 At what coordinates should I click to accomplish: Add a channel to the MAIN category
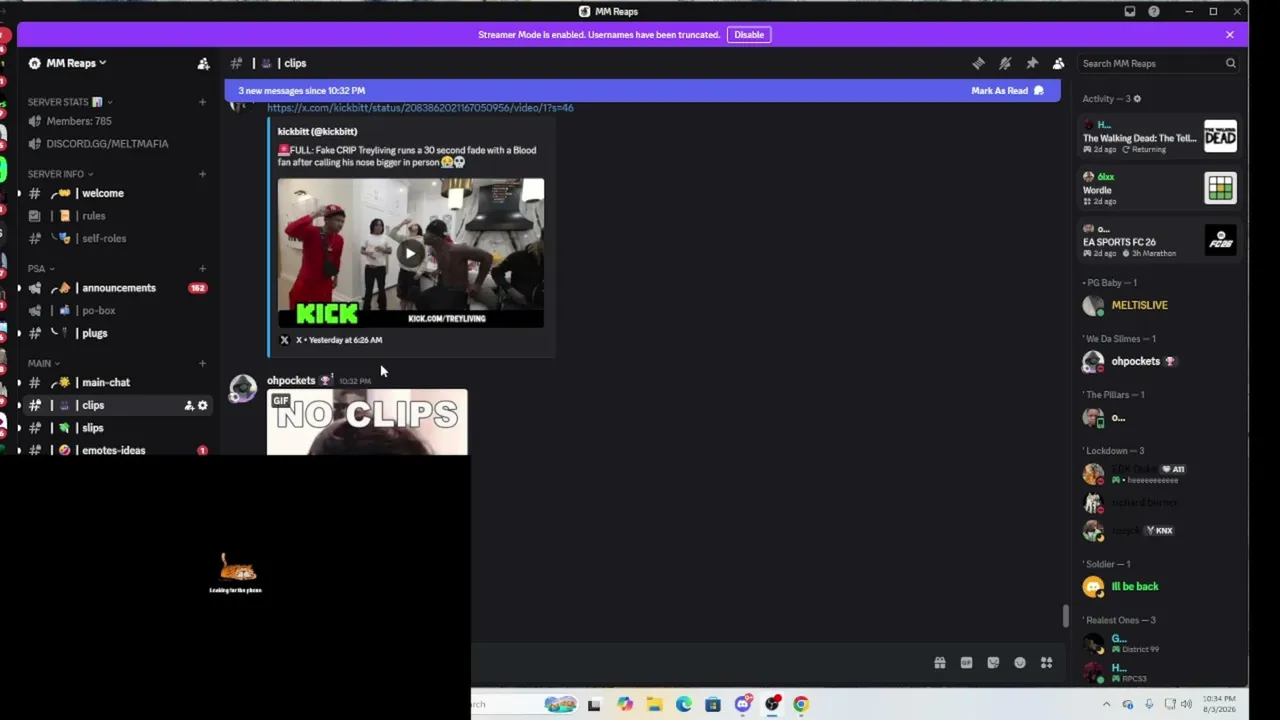pyautogui.click(x=202, y=363)
